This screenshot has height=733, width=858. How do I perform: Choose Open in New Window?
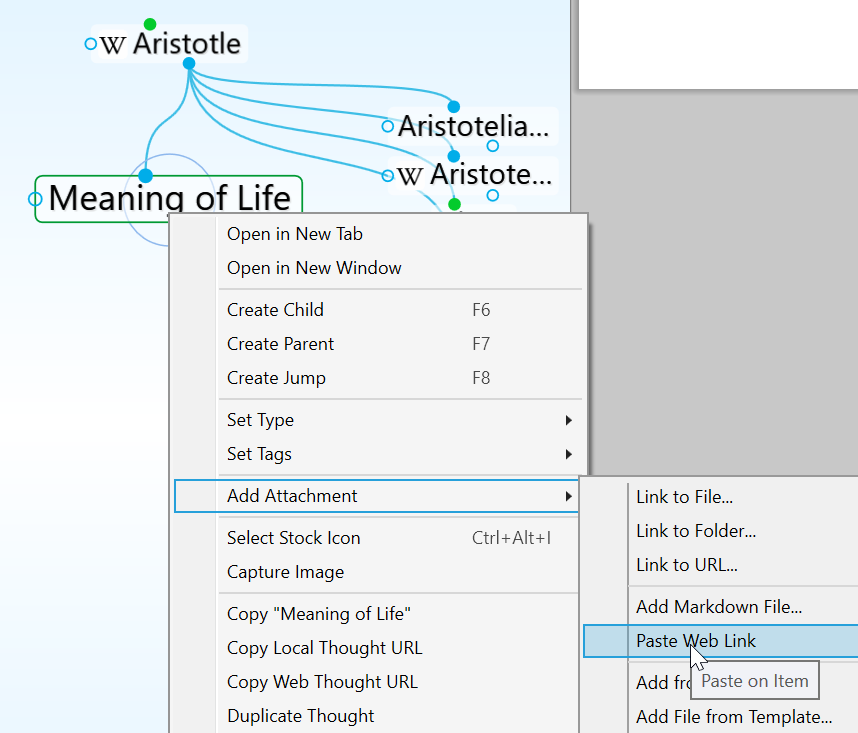[314, 268]
